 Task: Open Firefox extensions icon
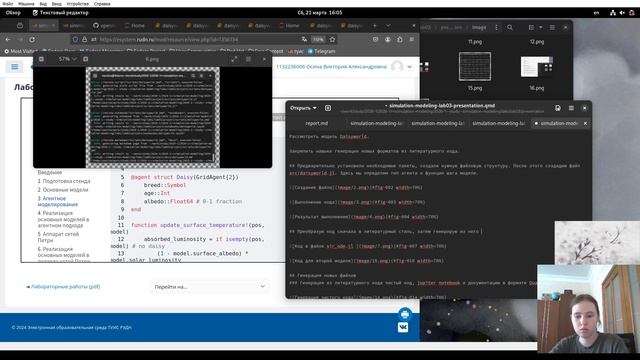(400, 40)
